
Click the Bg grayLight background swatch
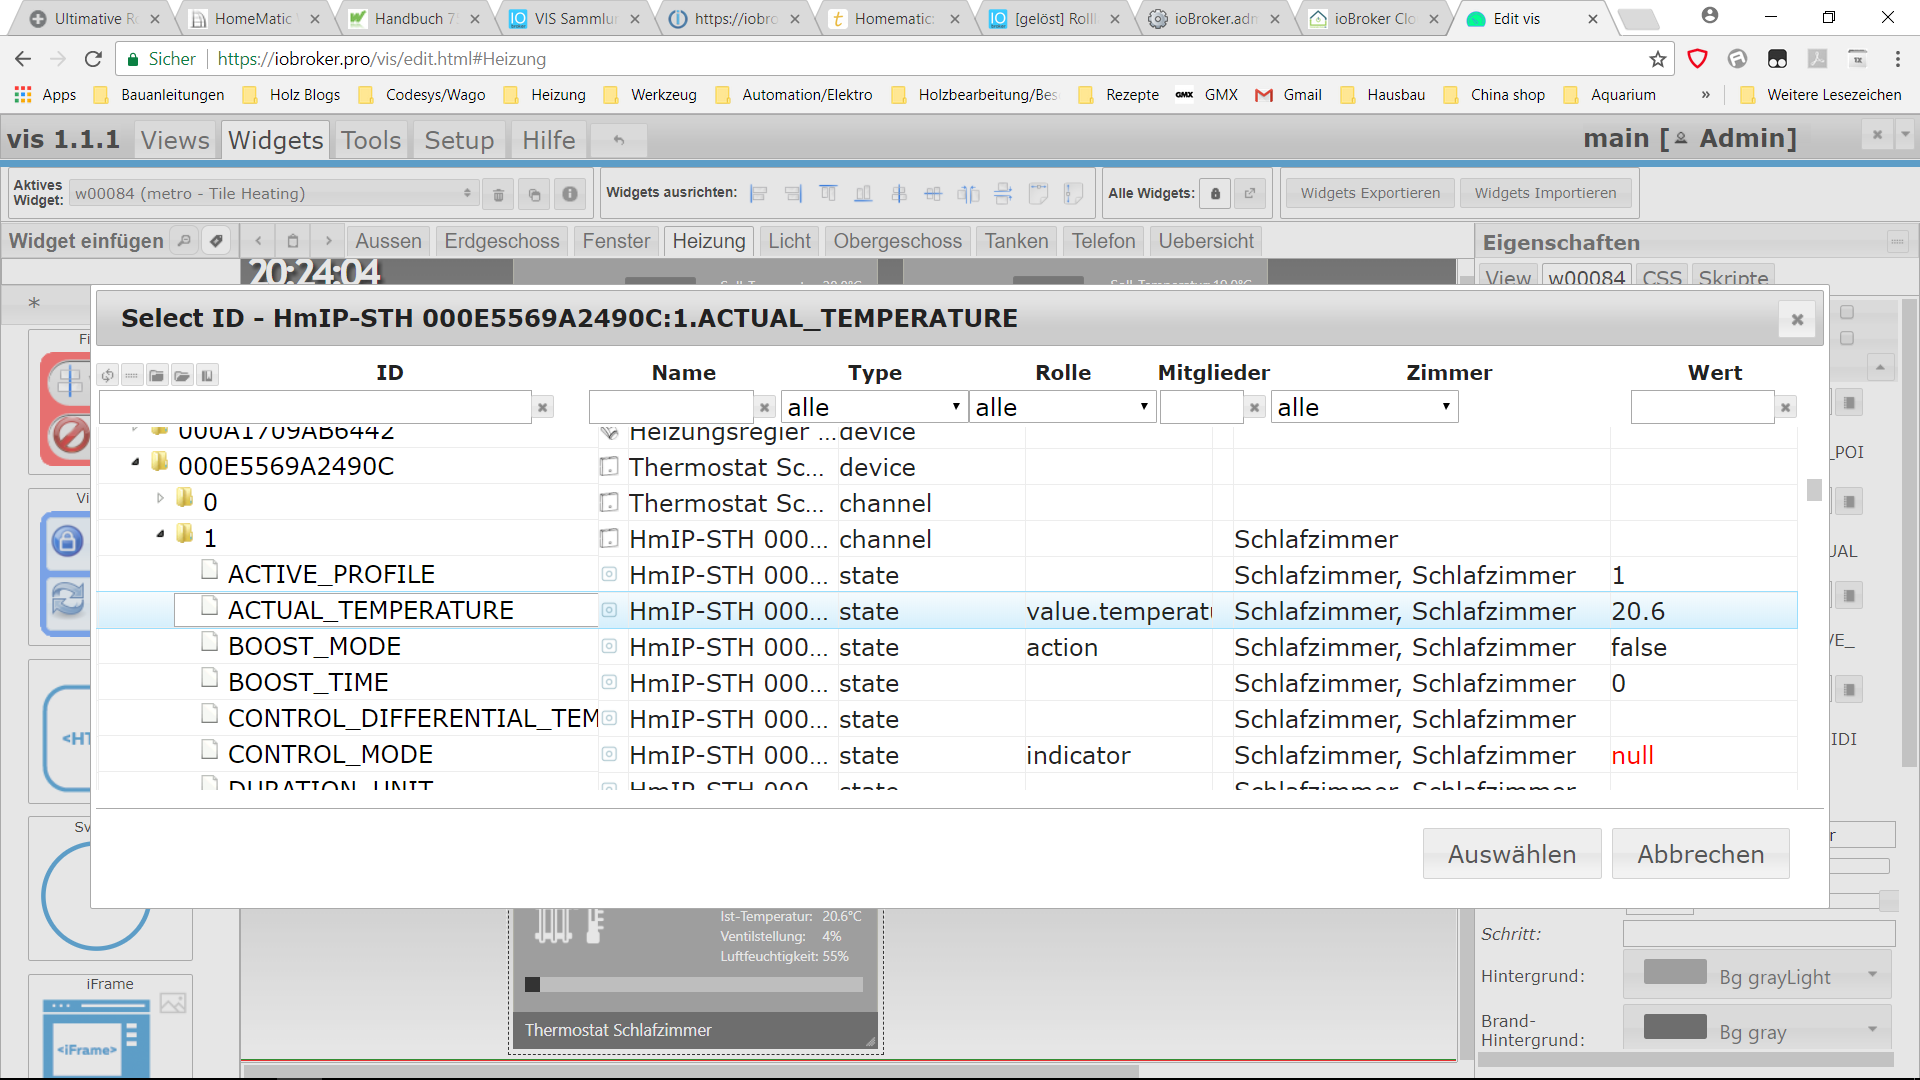pyautogui.click(x=1675, y=973)
